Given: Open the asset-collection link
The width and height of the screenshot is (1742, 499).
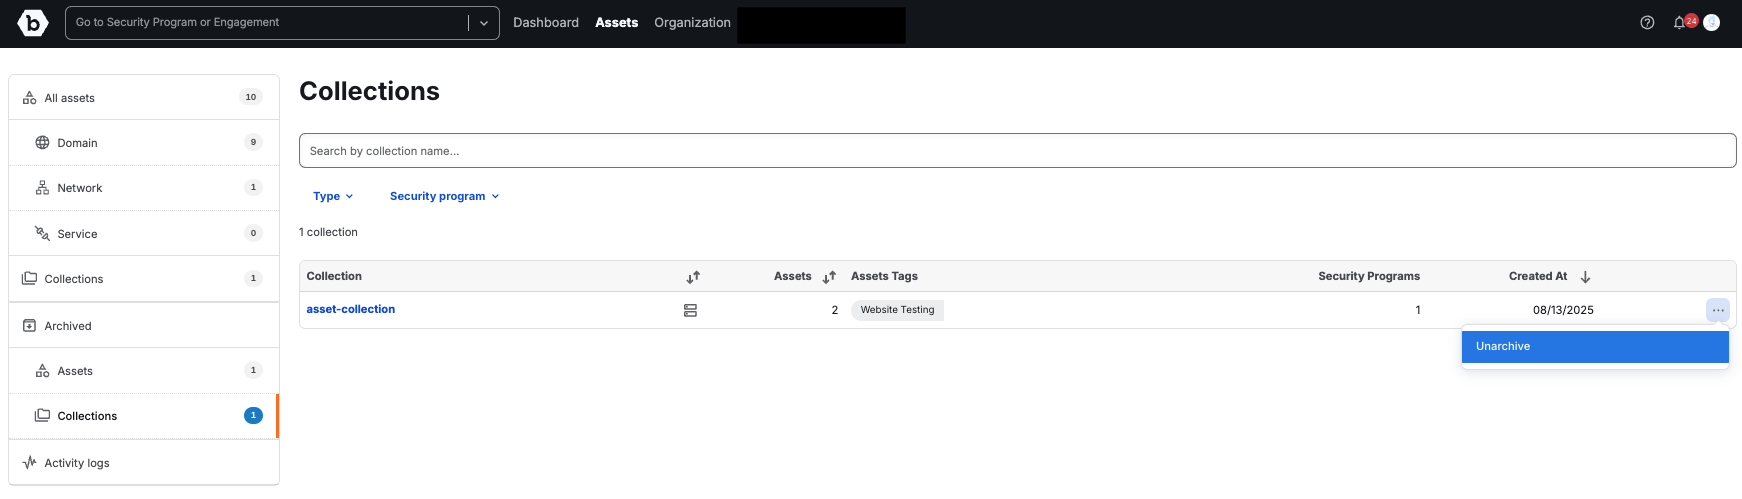Looking at the screenshot, I should point(351,309).
